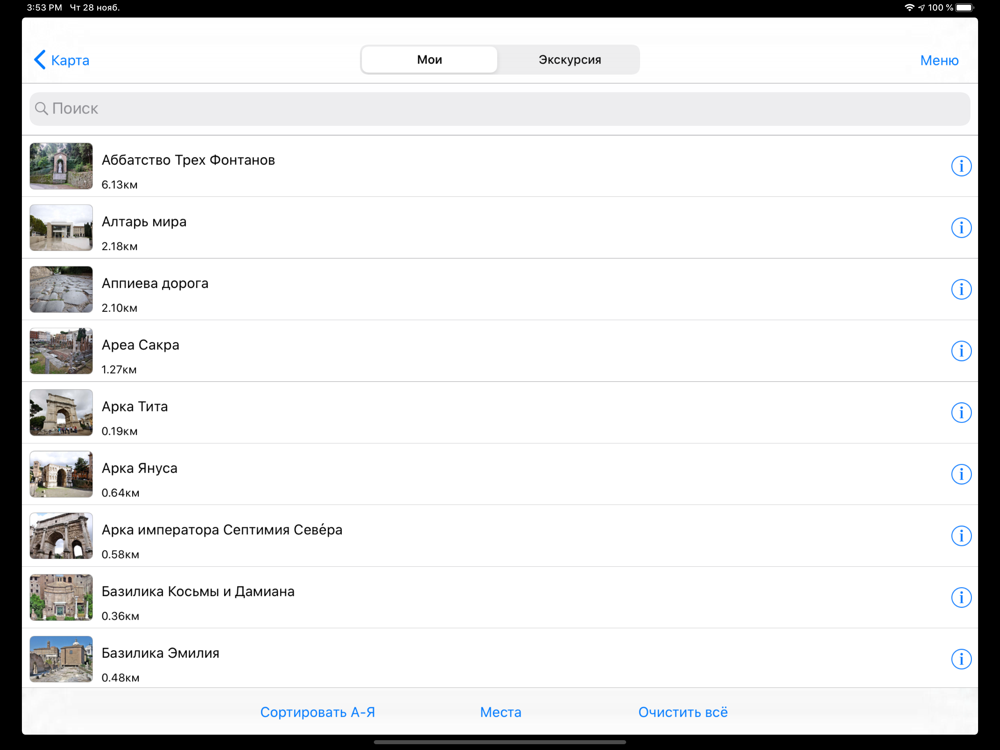The image size is (1000, 750).
Task: Click the 0.19км distance label
Action: pos(119,431)
